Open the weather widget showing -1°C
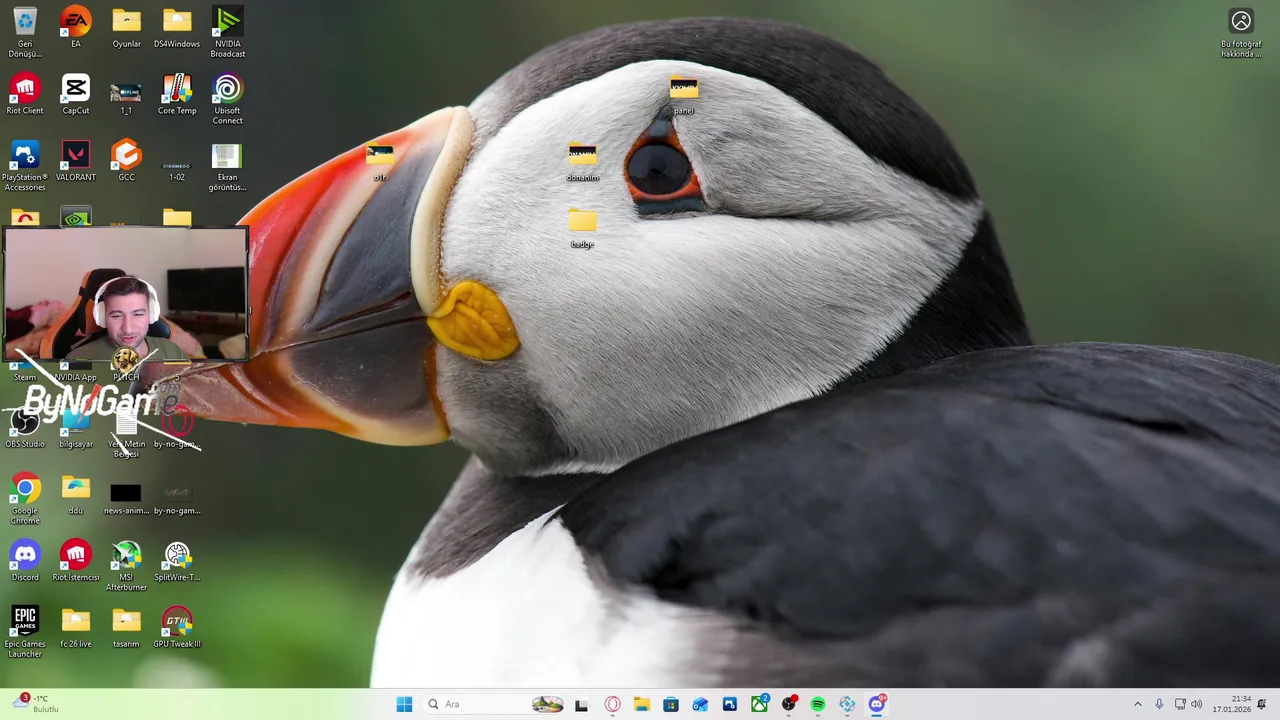Screen dimensions: 1280x720 point(36,704)
